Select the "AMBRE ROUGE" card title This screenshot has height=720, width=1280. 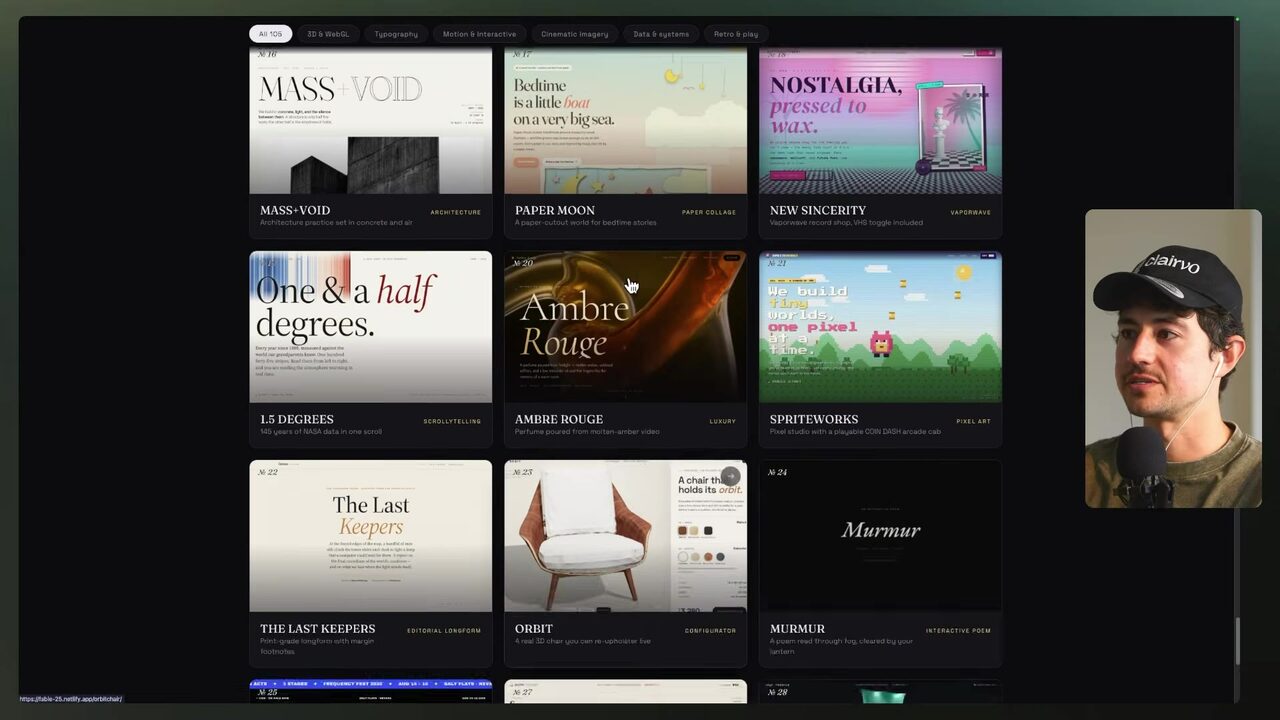(559, 420)
